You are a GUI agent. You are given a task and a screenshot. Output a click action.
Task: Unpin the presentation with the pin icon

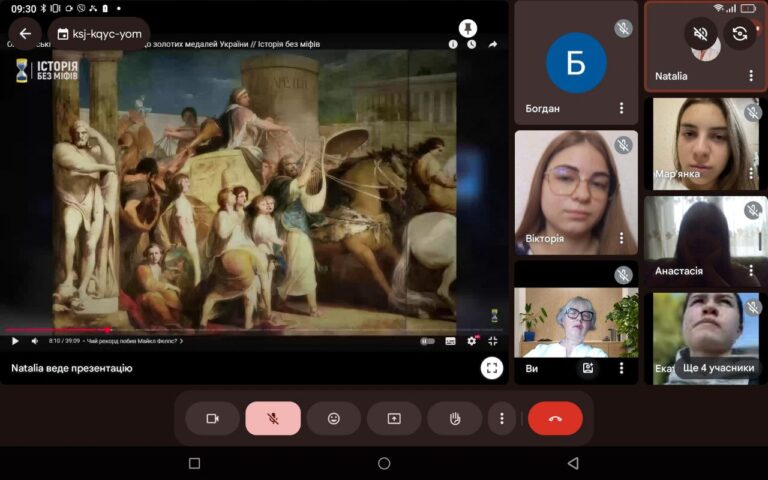[x=468, y=28]
